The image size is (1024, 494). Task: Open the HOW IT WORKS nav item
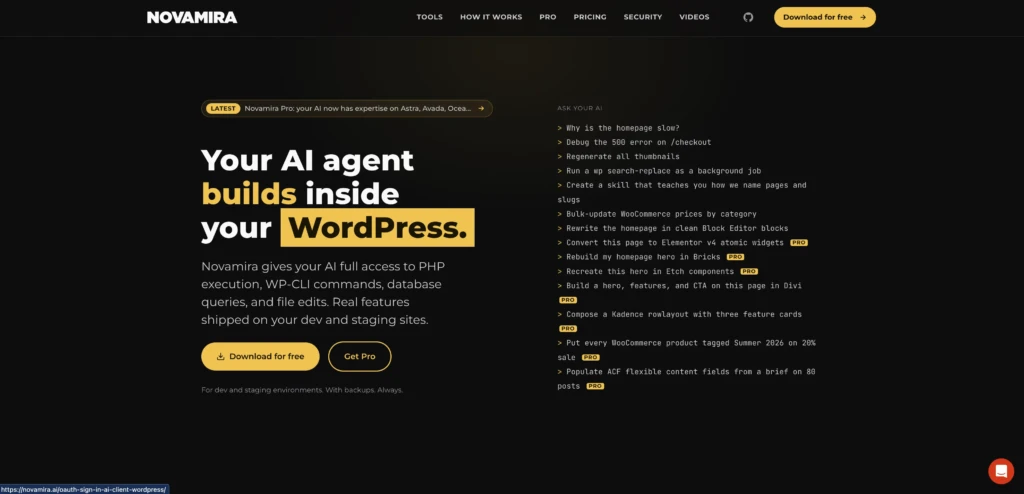pyautogui.click(x=491, y=17)
